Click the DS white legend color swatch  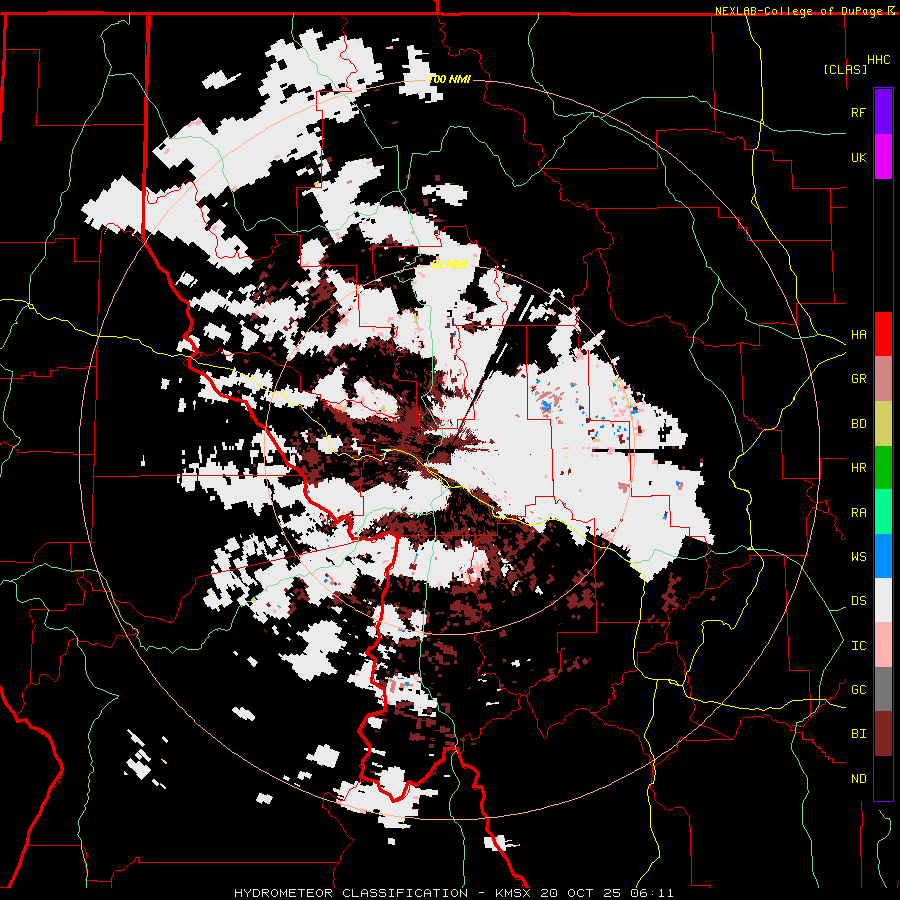point(883,600)
